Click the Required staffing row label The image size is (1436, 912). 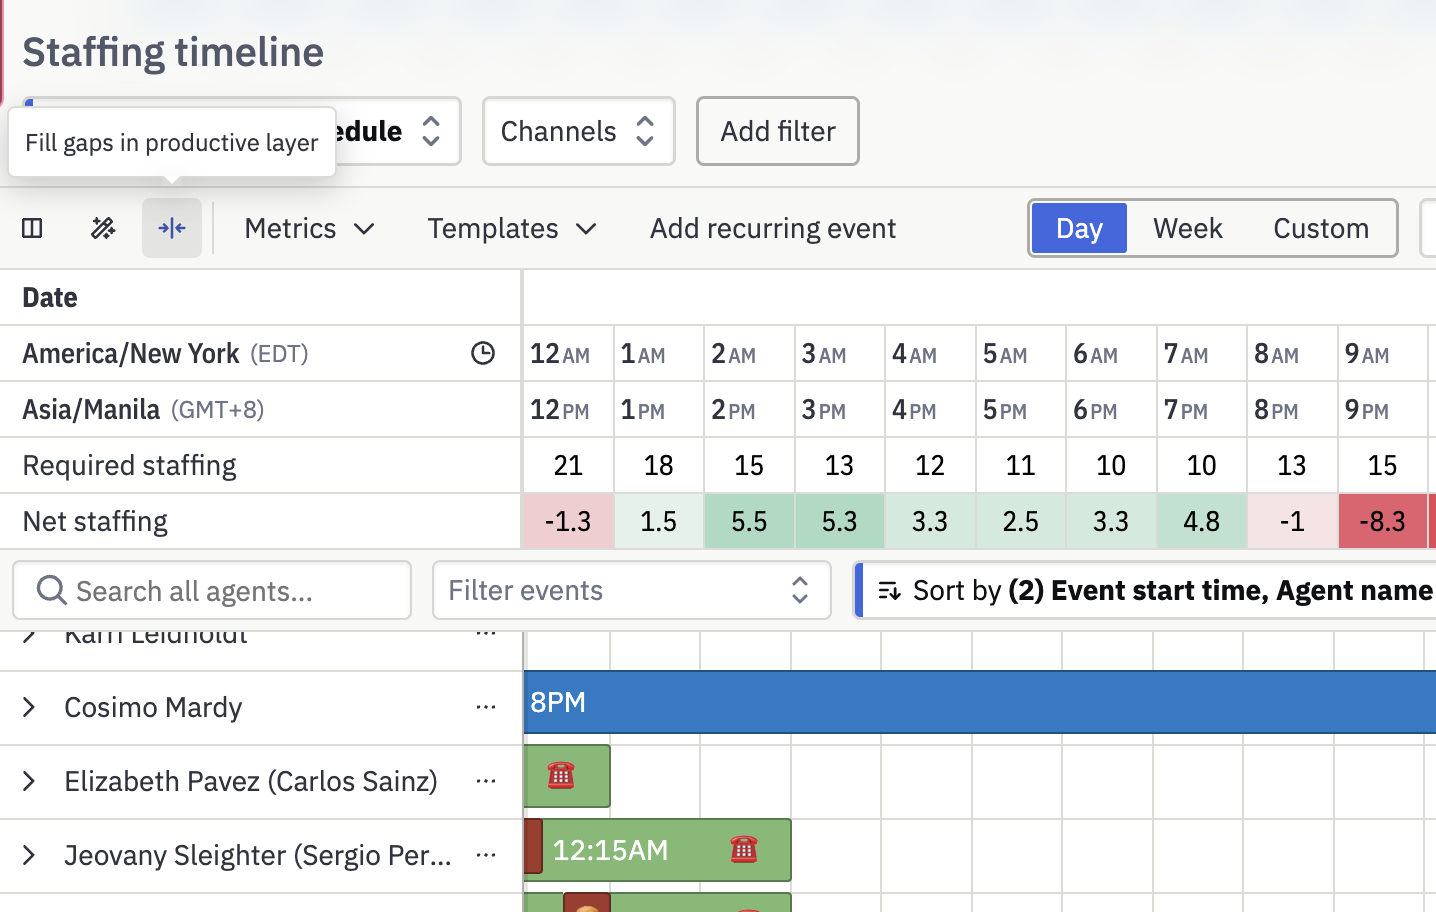click(129, 465)
